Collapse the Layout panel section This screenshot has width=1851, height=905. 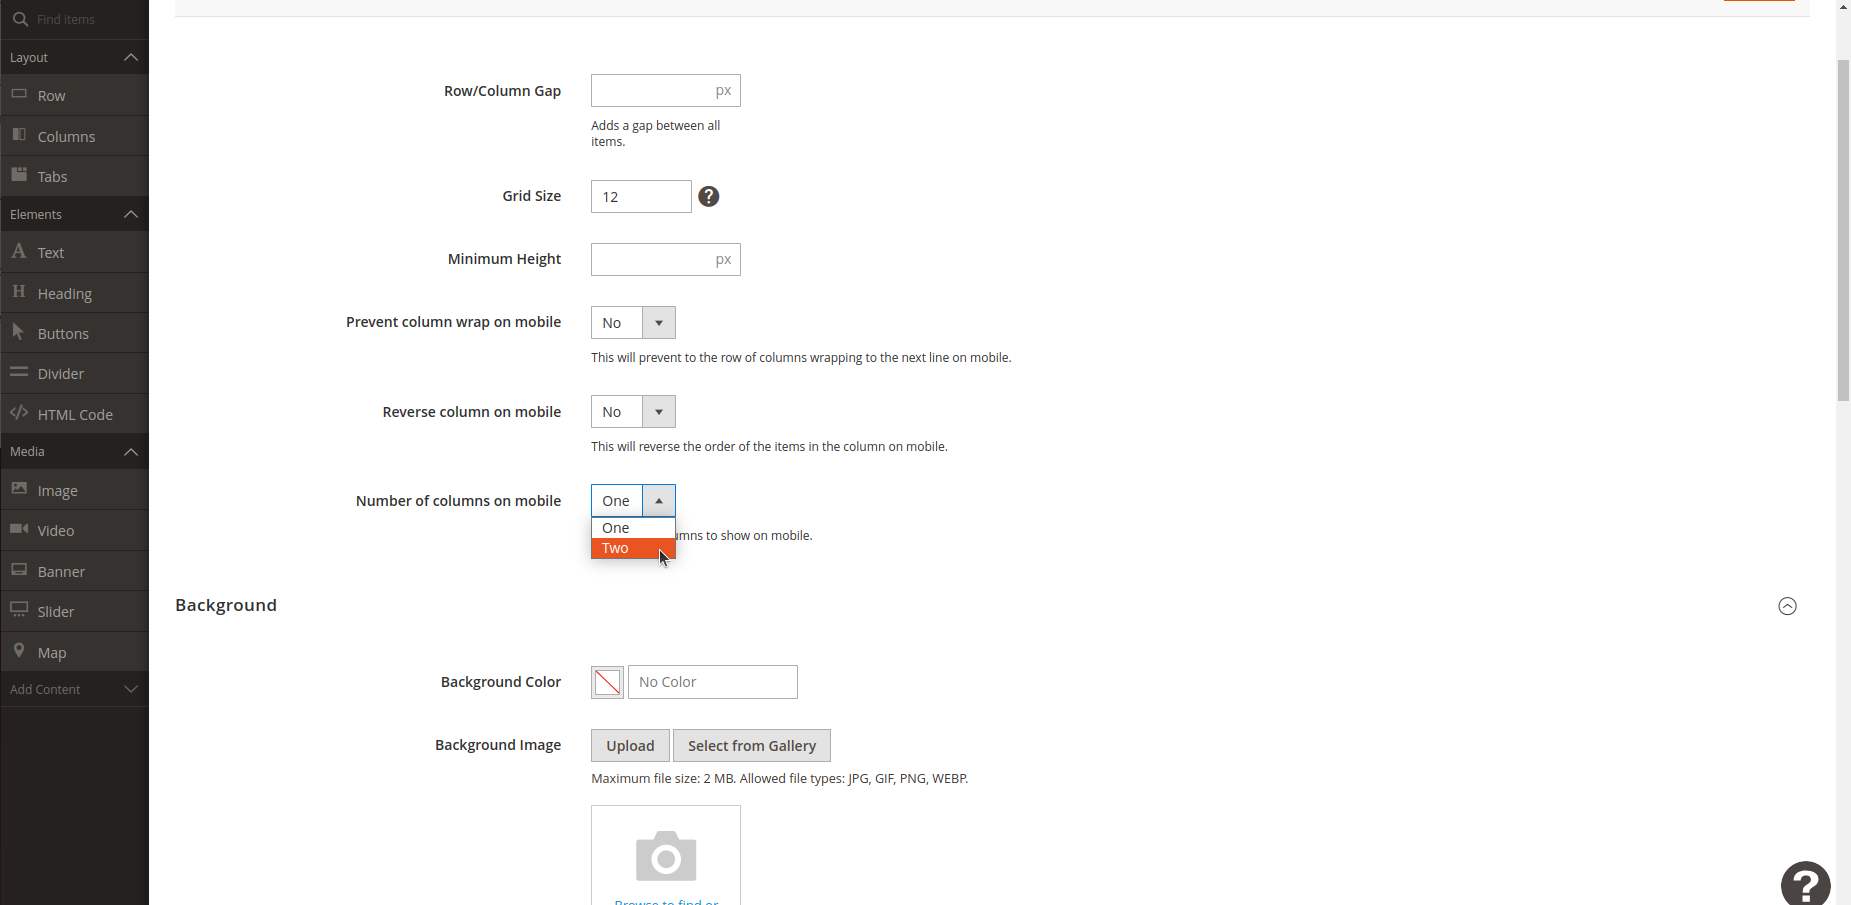click(x=131, y=57)
